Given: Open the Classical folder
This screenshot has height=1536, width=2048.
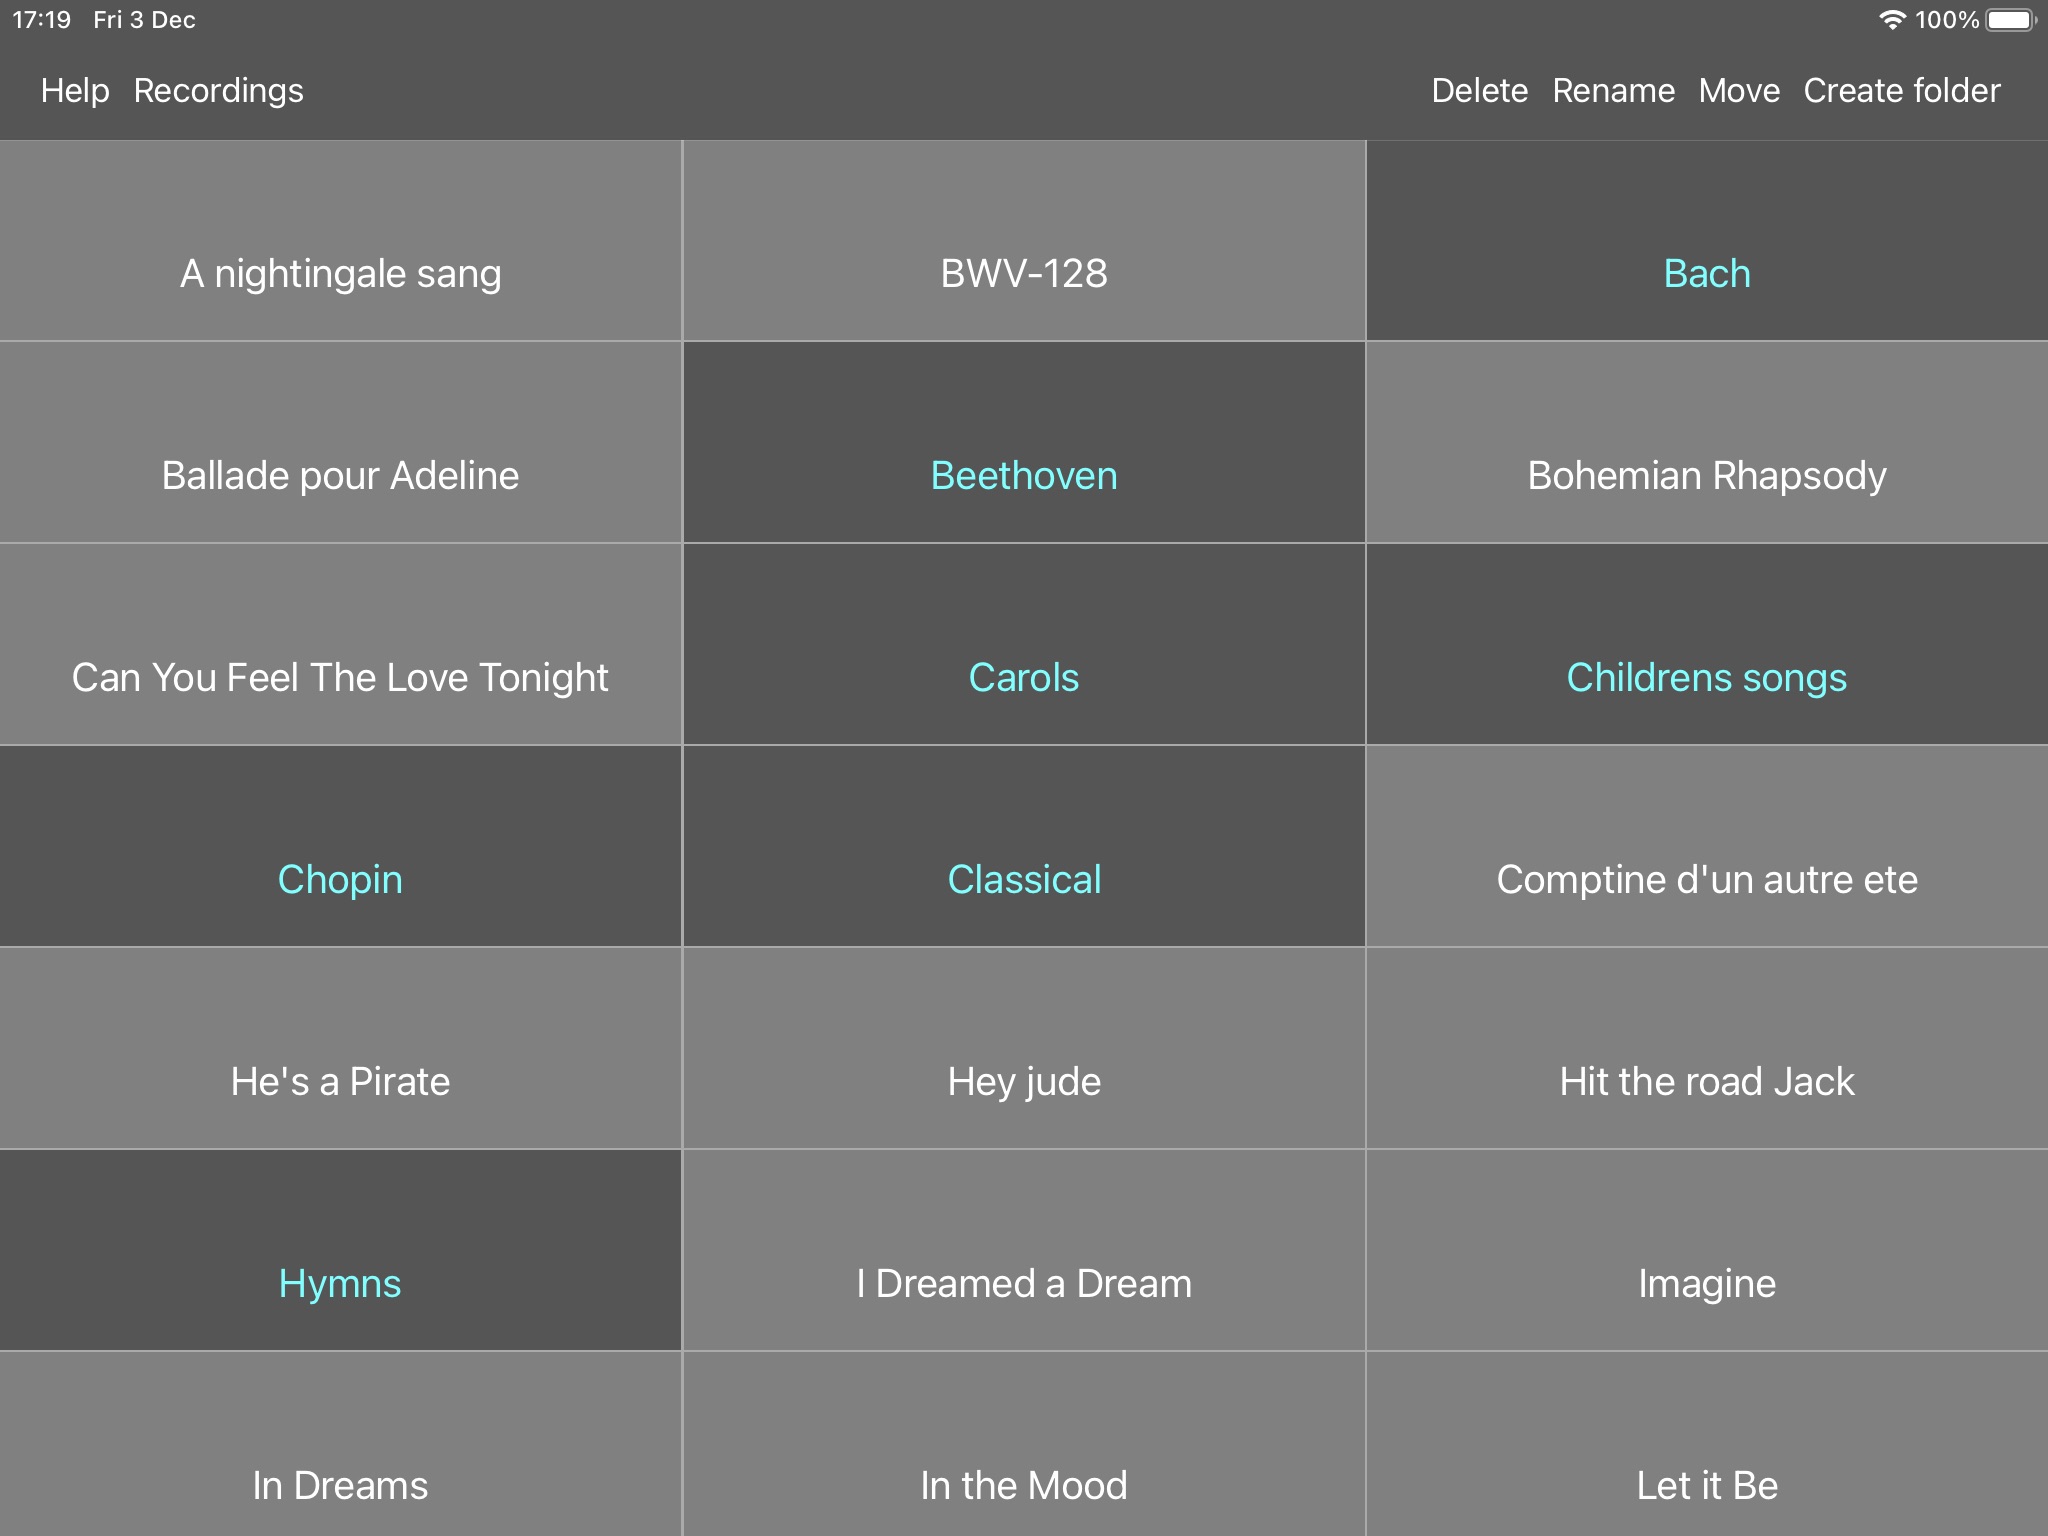Looking at the screenshot, I should [1024, 878].
